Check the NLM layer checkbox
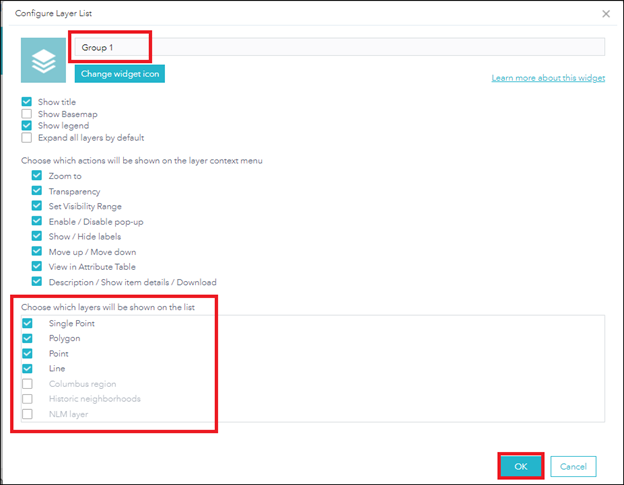Screen dimensions: 624x485 [27, 414]
